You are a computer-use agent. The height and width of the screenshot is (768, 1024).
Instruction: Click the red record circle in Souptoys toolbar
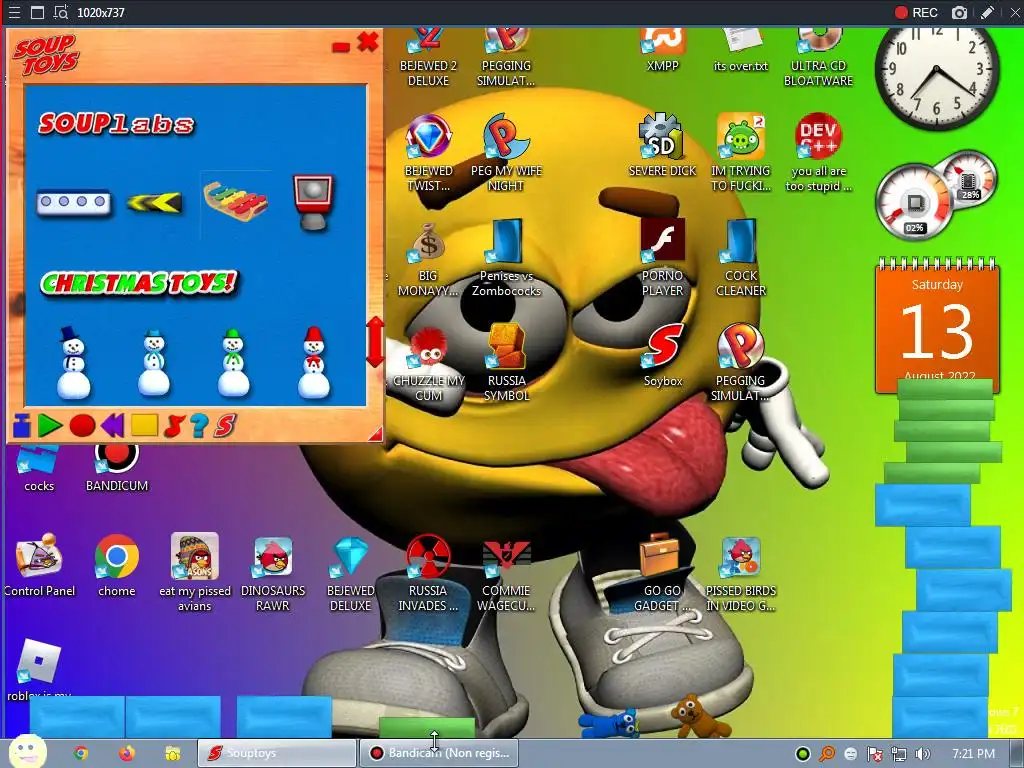tap(82, 426)
